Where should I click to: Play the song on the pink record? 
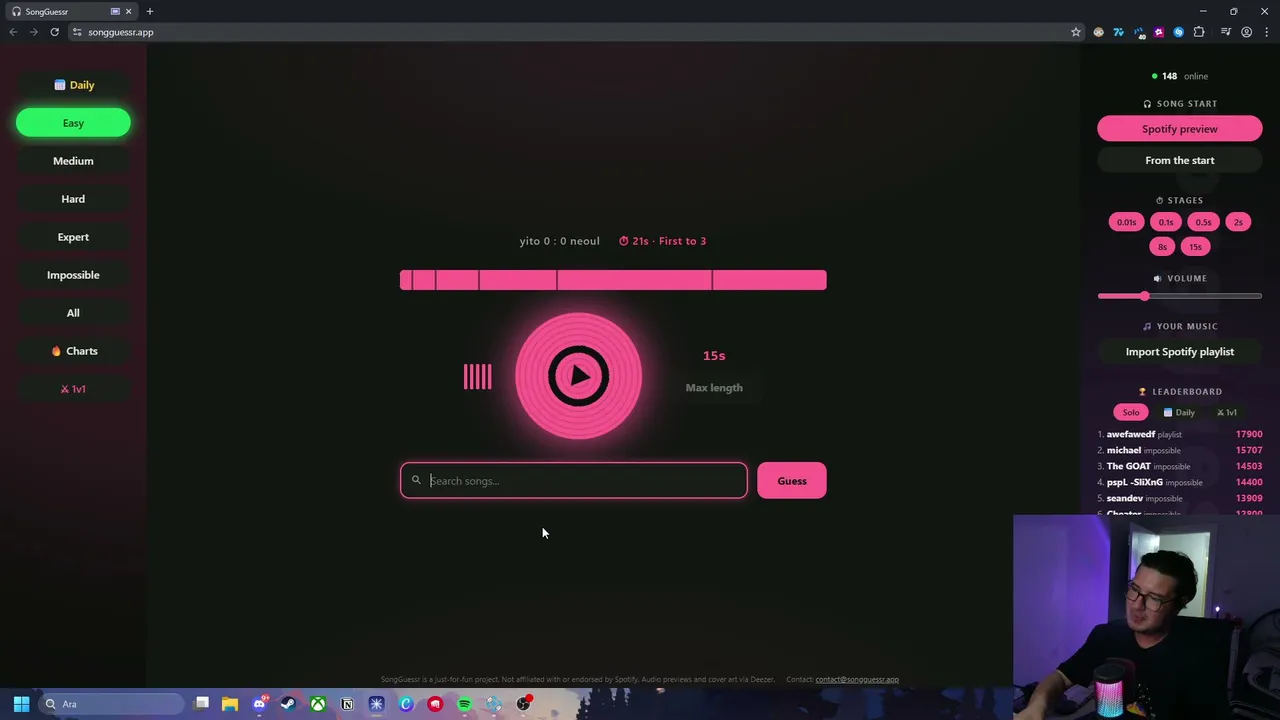(578, 376)
